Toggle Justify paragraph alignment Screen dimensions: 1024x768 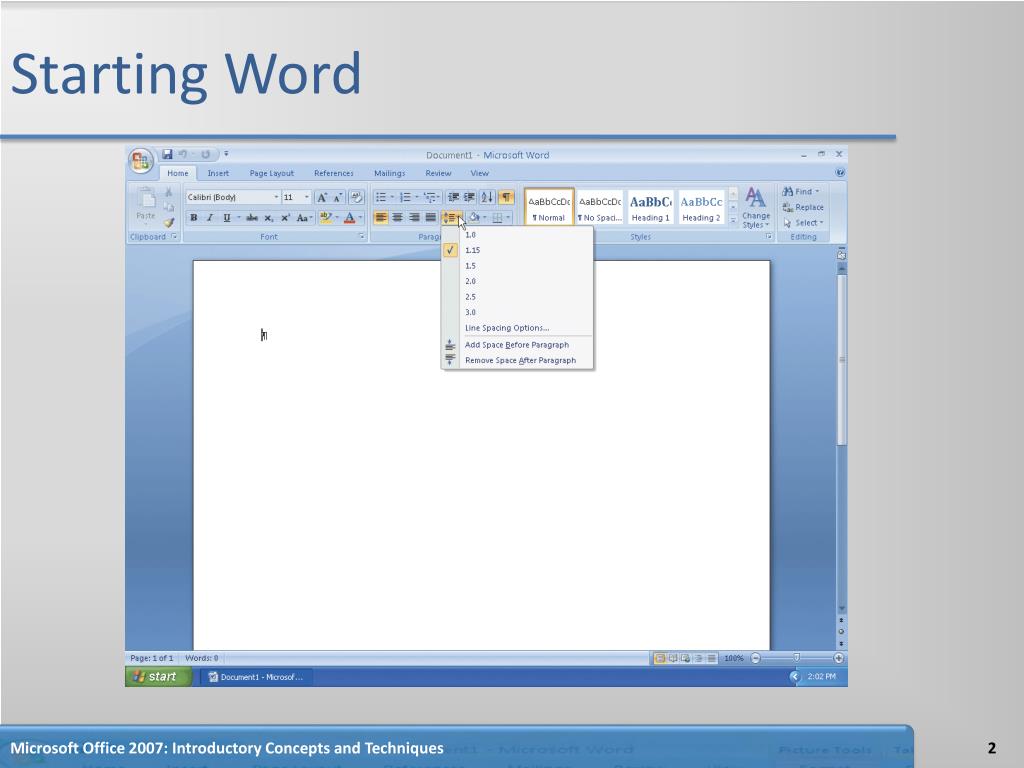[430, 217]
